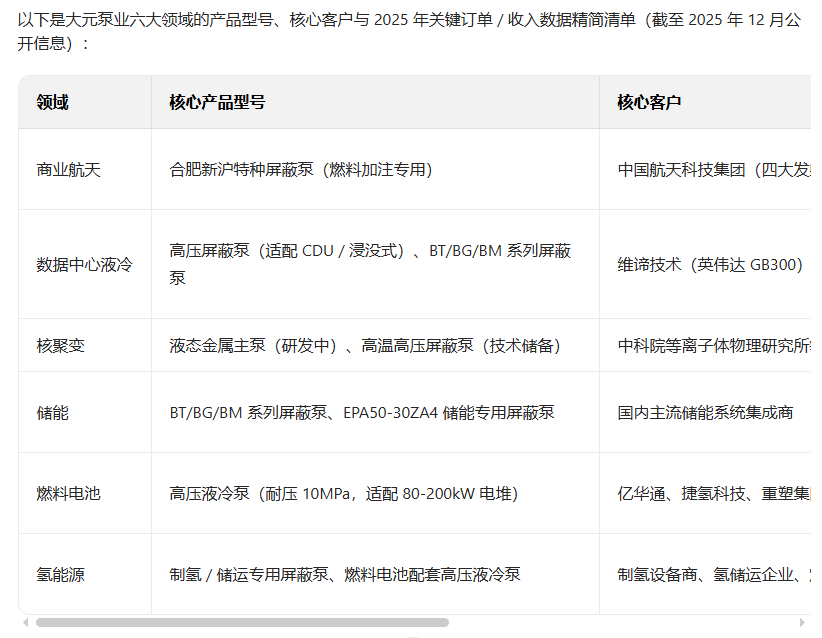The height and width of the screenshot is (638, 822).
Task: Click the 商业航天 row label
Action: coord(68,170)
